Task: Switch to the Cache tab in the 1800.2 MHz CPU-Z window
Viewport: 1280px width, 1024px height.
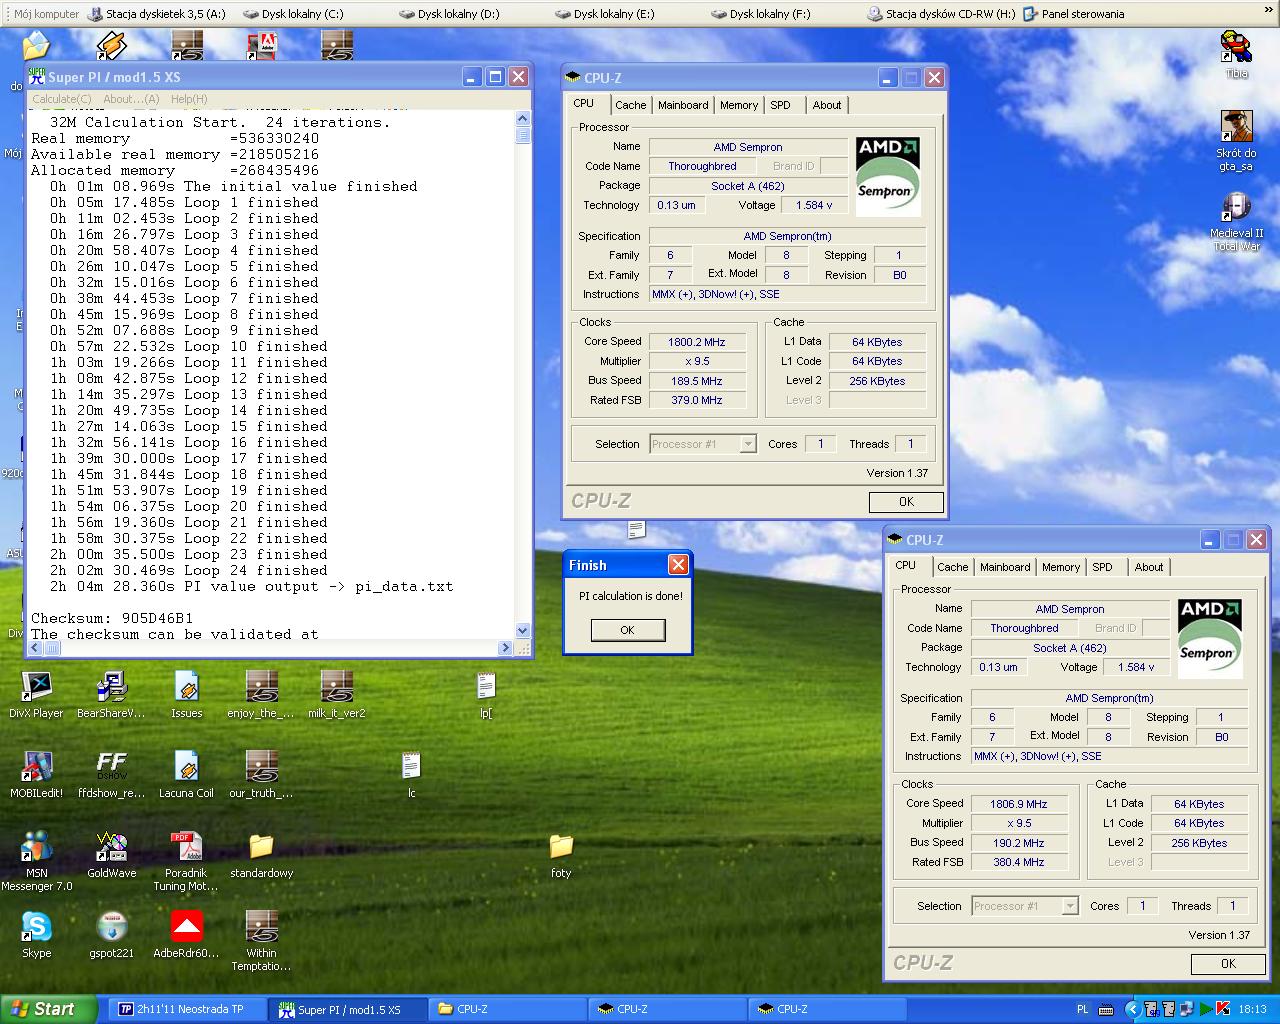Action: 630,105
